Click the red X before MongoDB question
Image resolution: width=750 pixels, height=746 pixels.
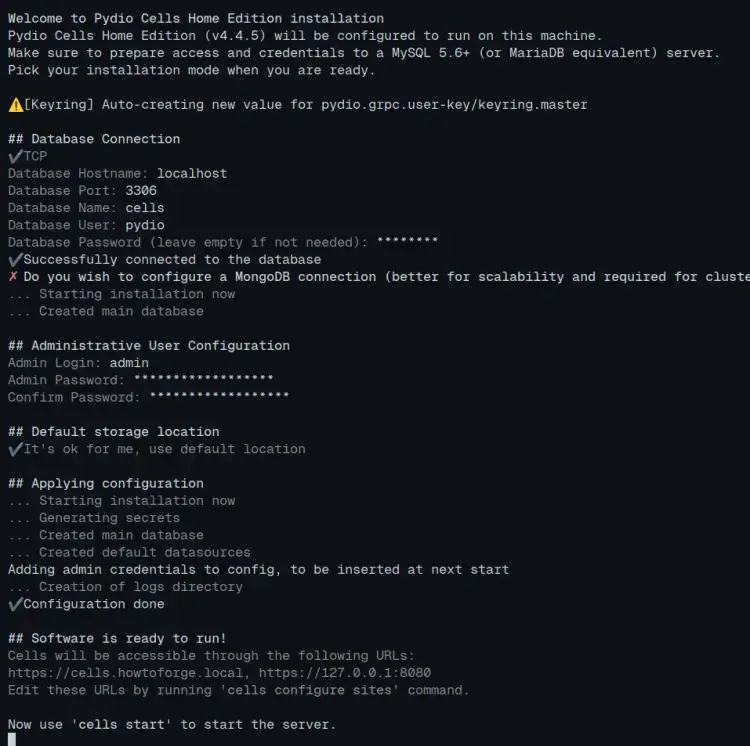click(x=13, y=277)
